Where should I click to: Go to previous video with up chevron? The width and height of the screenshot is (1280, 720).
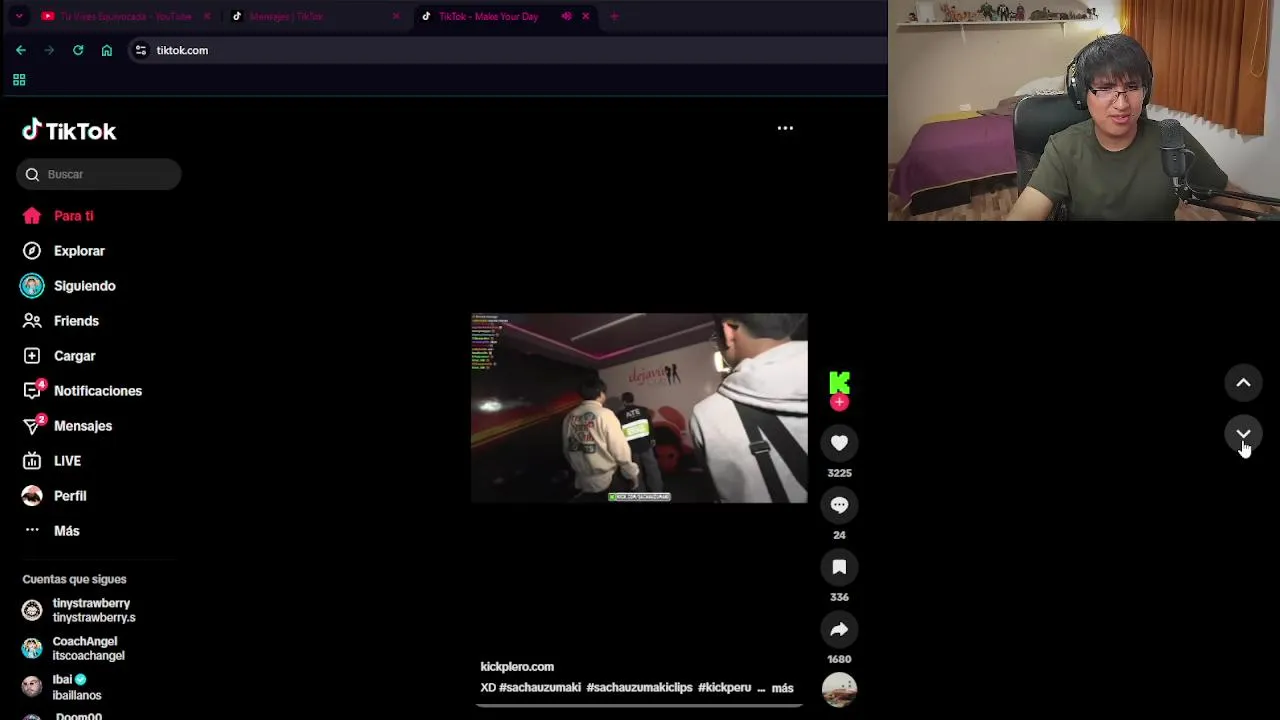[x=1243, y=382]
